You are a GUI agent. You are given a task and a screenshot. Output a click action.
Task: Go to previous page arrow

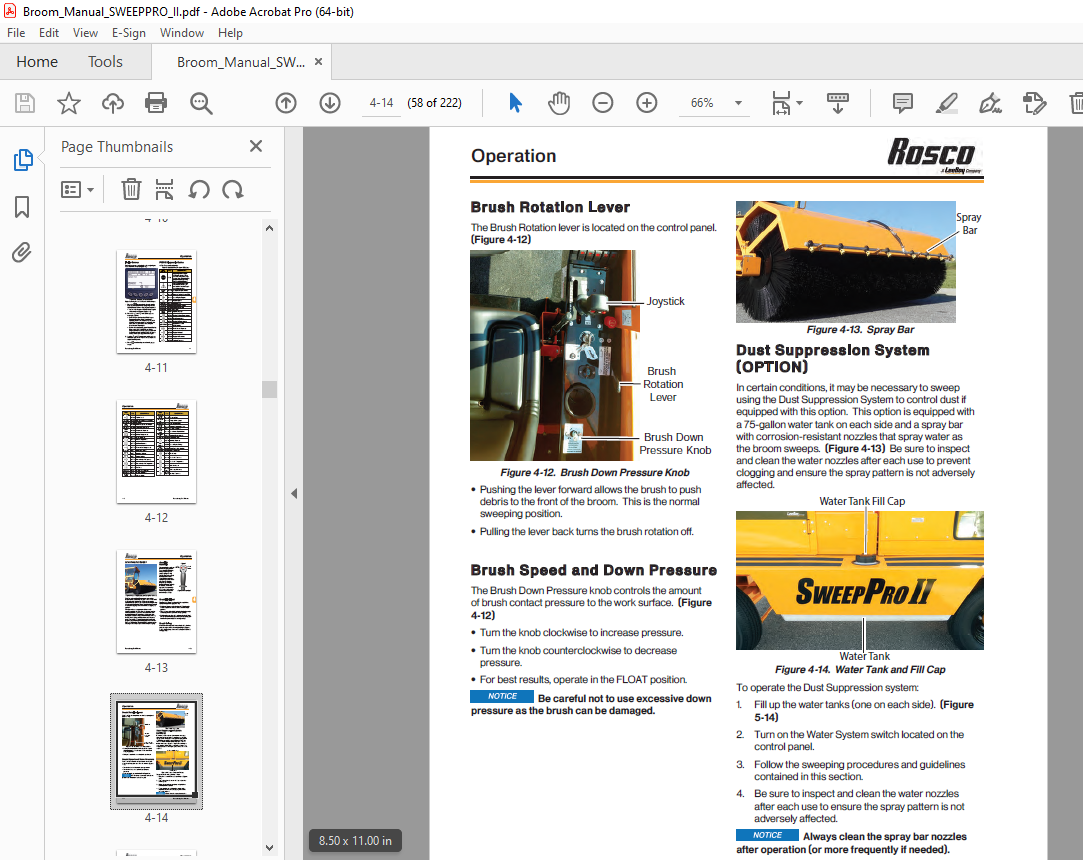coord(286,103)
